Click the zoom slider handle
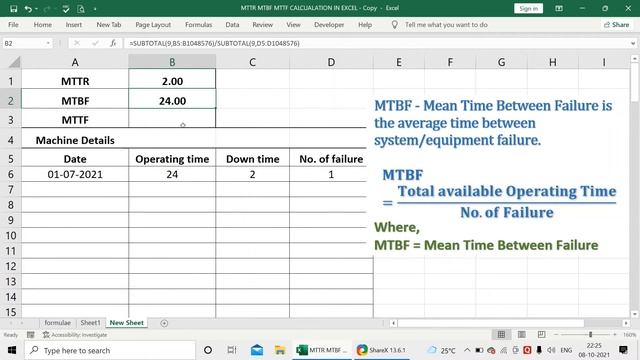 click(590, 335)
